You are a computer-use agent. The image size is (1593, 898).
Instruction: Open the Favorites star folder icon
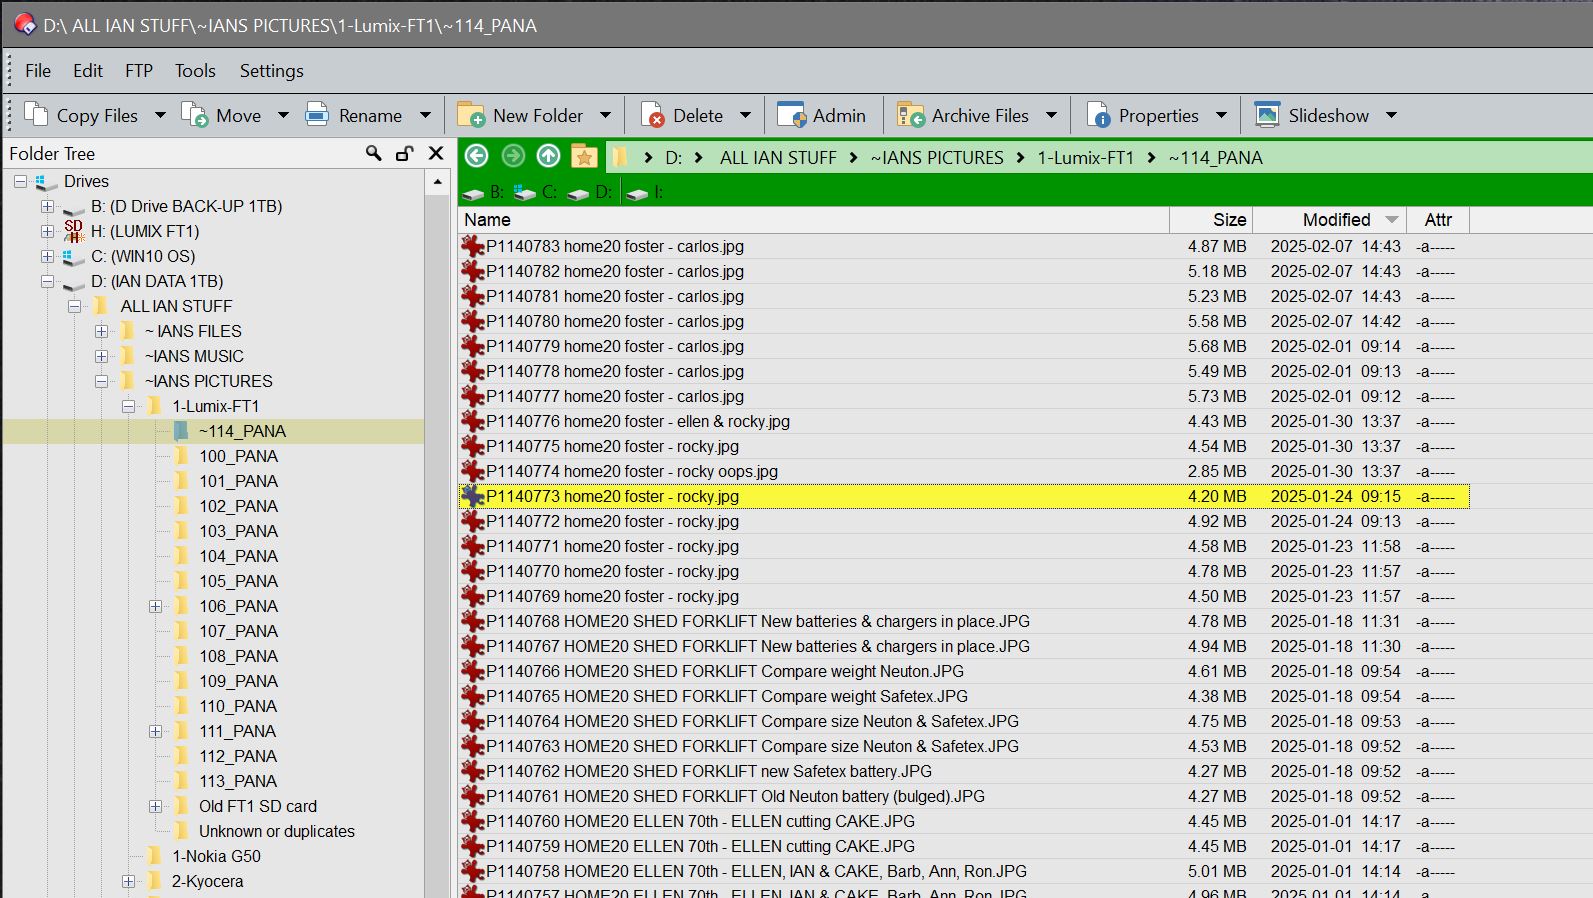[x=584, y=157]
